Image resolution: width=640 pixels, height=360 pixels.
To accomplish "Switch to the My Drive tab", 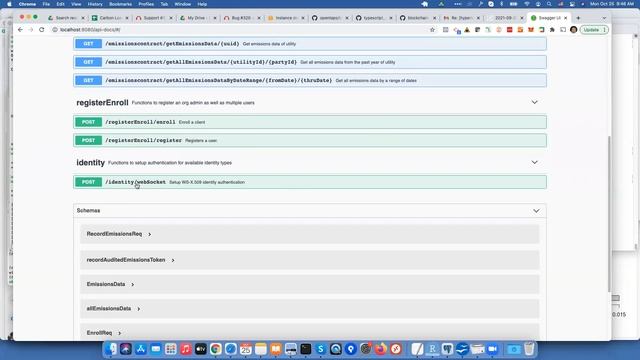I will [x=198, y=18].
